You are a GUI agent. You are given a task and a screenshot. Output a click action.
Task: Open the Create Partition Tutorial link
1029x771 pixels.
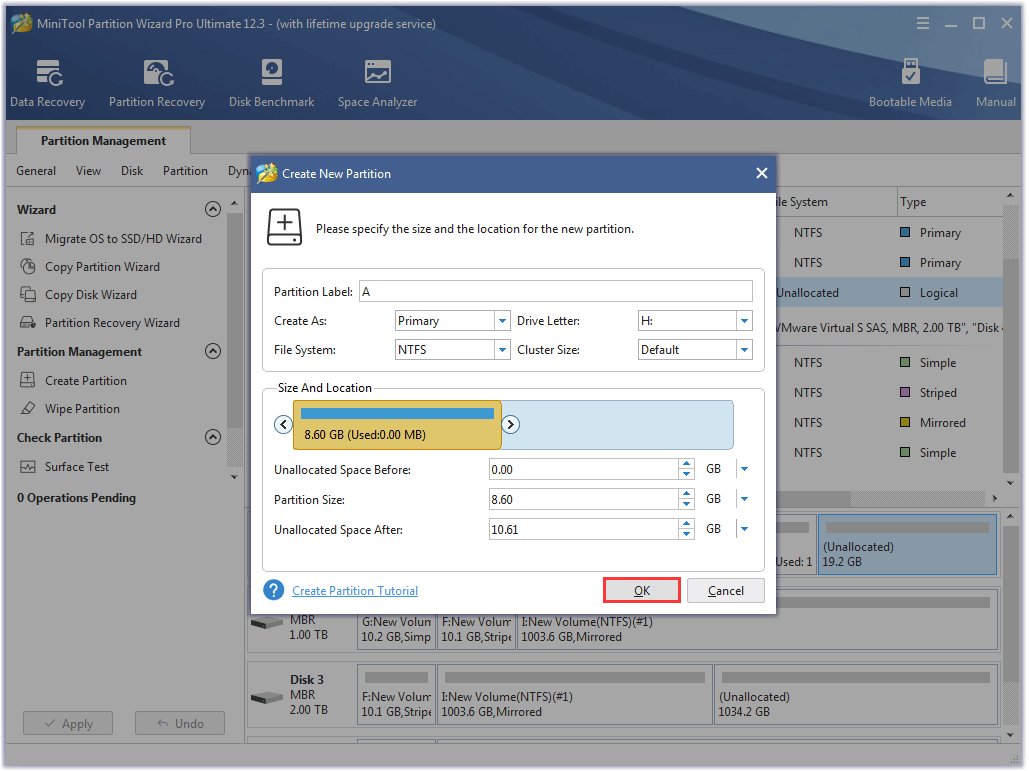click(355, 591)
